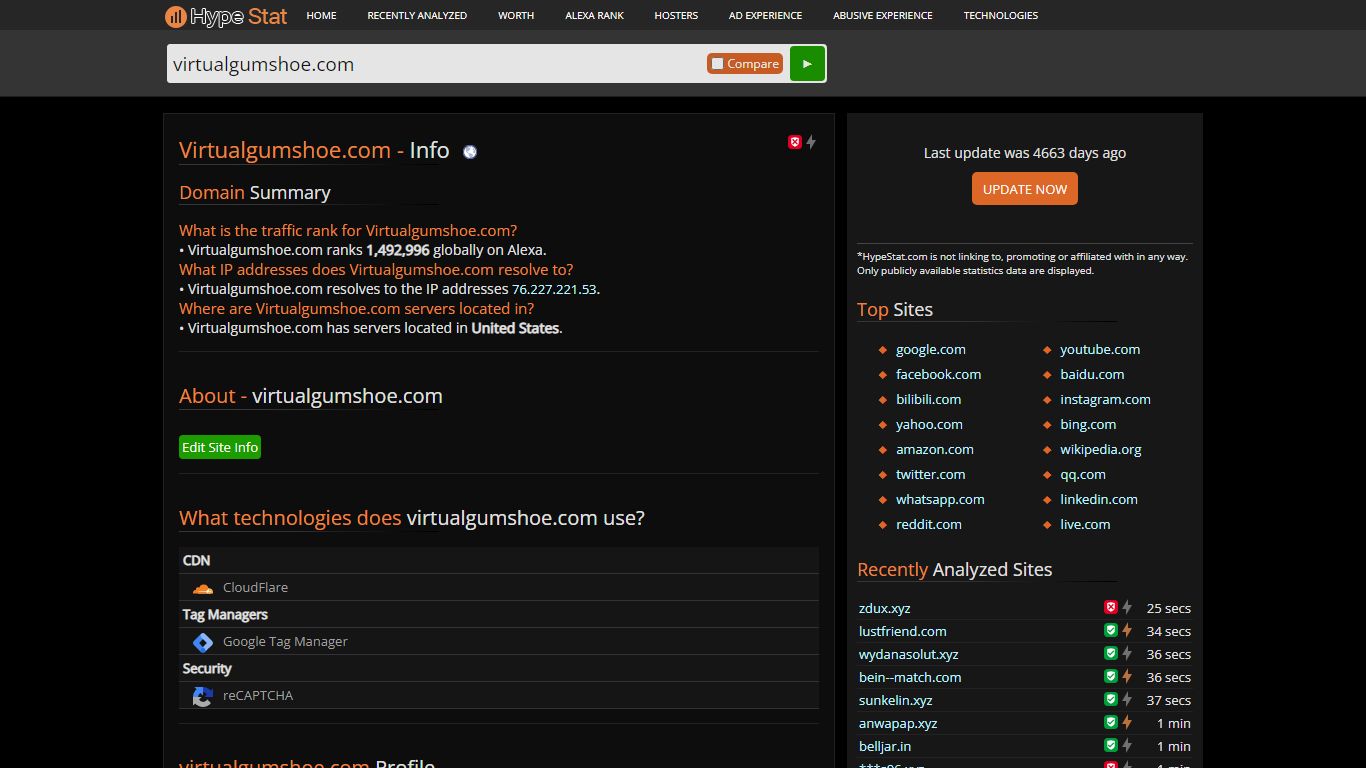1366x768 pixels.
Task: Open bilibili.com in Top Sites
Action: coord(928,399)
